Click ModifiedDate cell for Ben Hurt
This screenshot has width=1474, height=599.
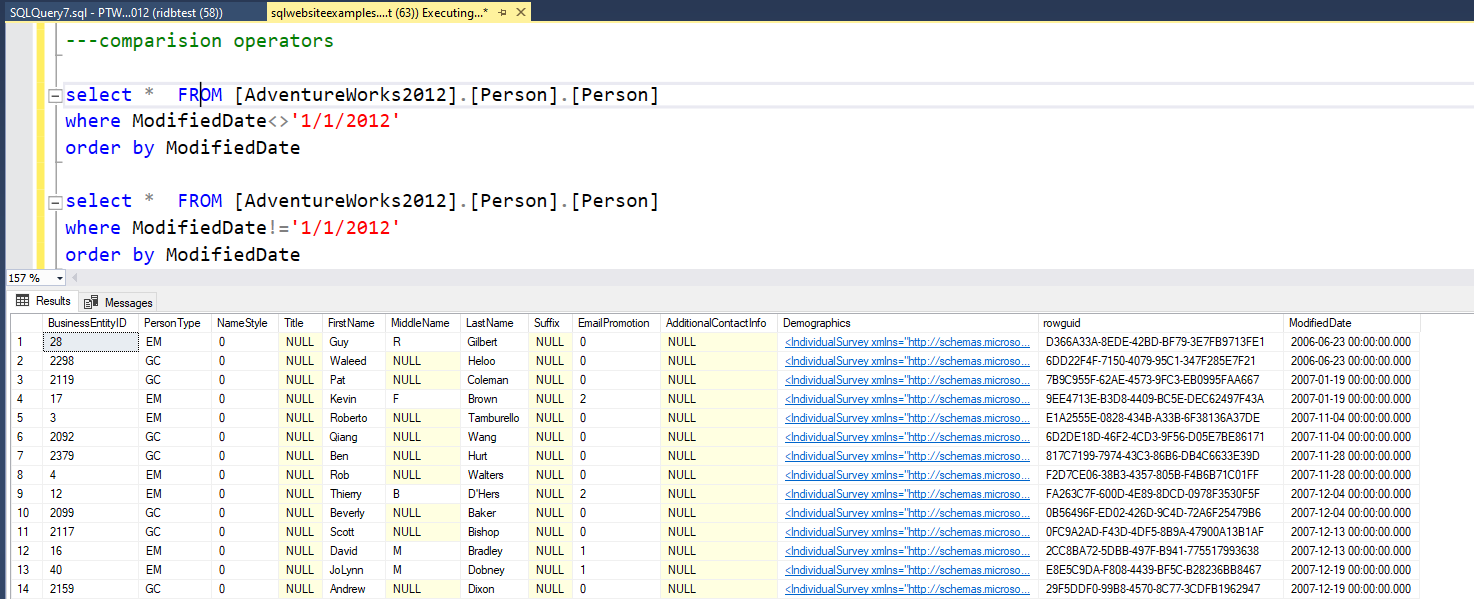tap(1352, 456)
